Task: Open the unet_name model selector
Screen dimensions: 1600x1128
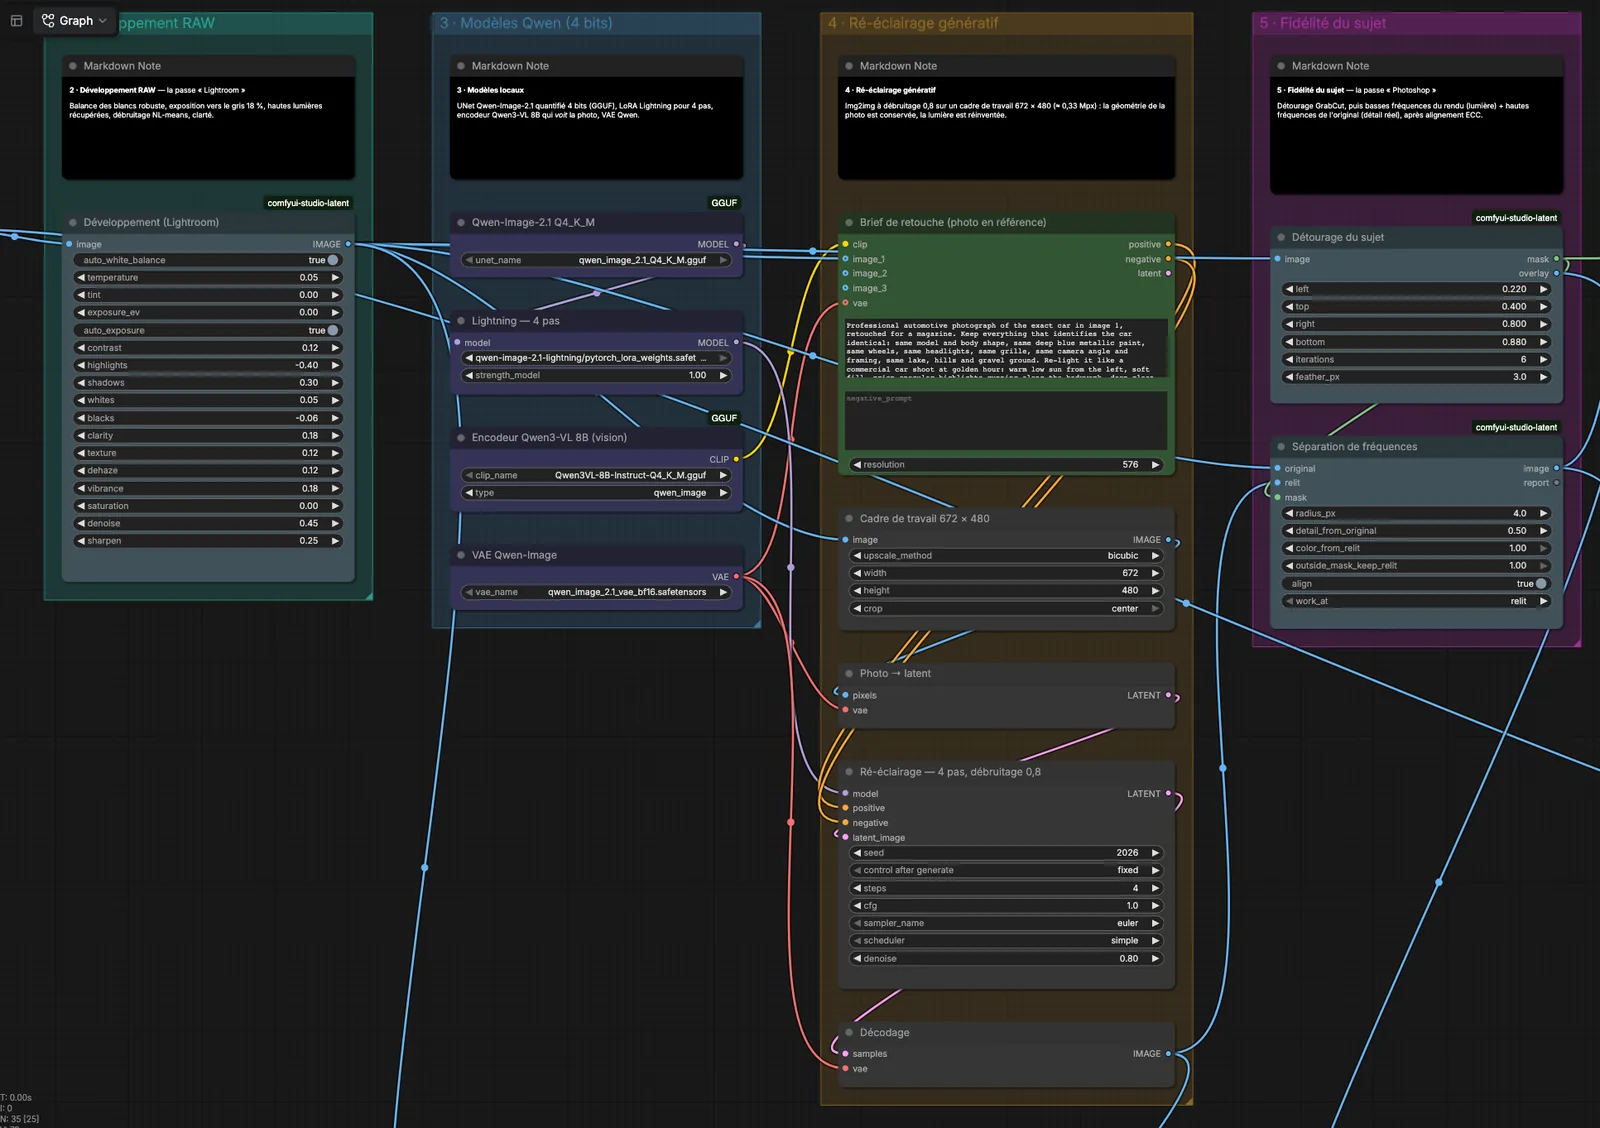Action: (596, 260)
